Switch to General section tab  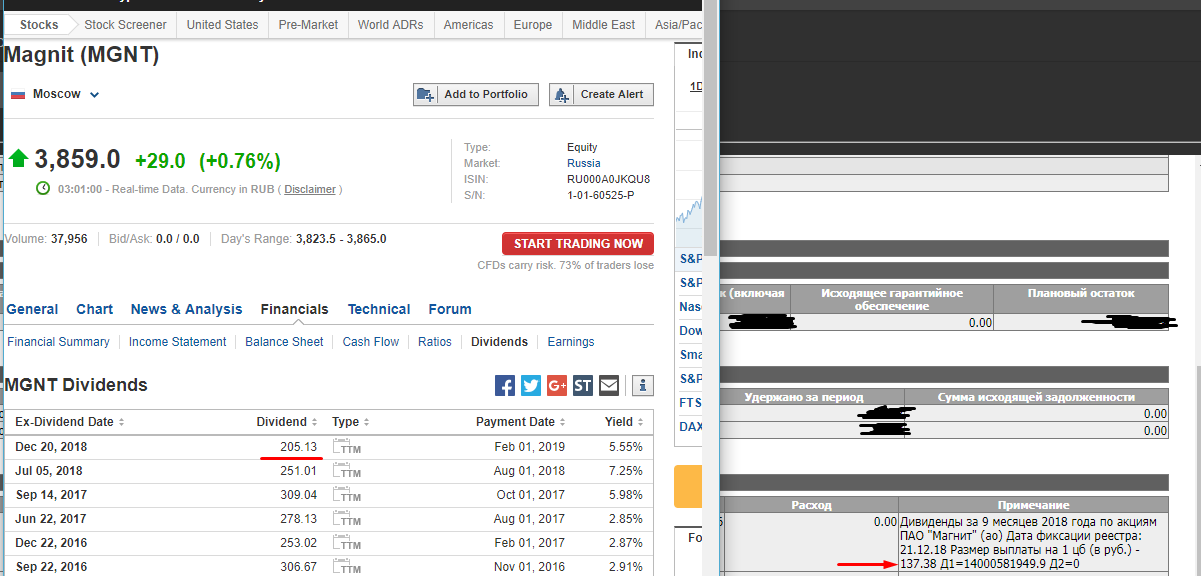[33, 309]
